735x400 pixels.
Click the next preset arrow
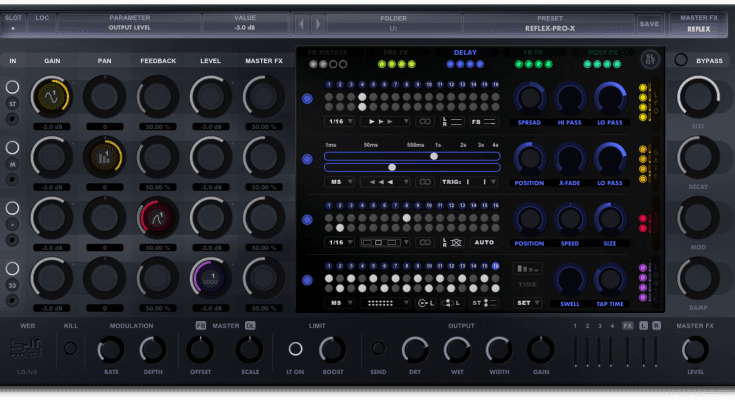click(318, 23)
